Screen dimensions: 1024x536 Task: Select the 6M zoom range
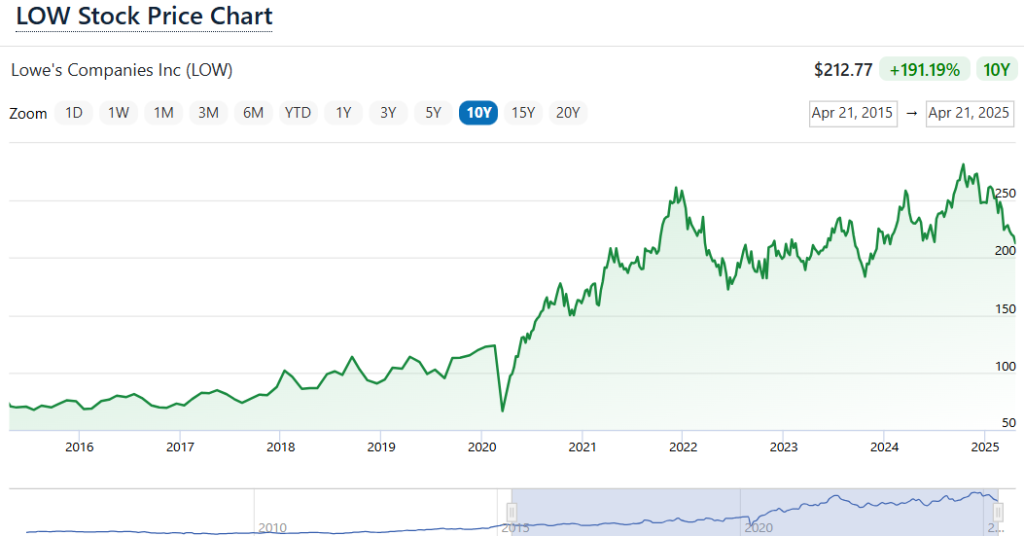(253, 113)
